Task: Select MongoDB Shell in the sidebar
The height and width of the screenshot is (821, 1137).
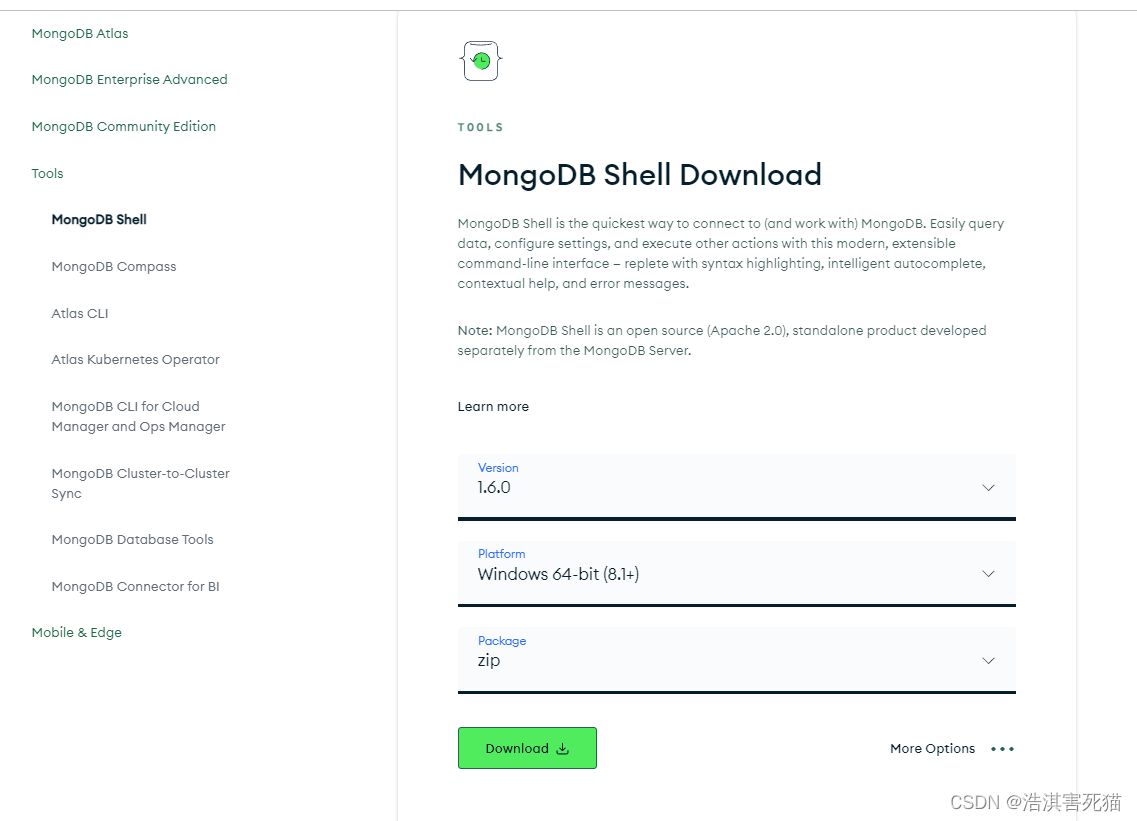Action: pos(99,220)
